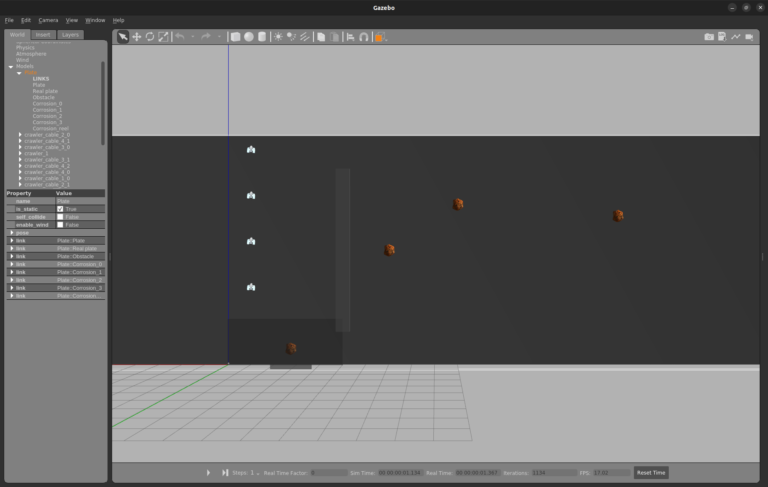The height and width of the screenshot is (487, 768).
Task: Take a screenshot with camera icon
Action: click(x=709, y=37)
